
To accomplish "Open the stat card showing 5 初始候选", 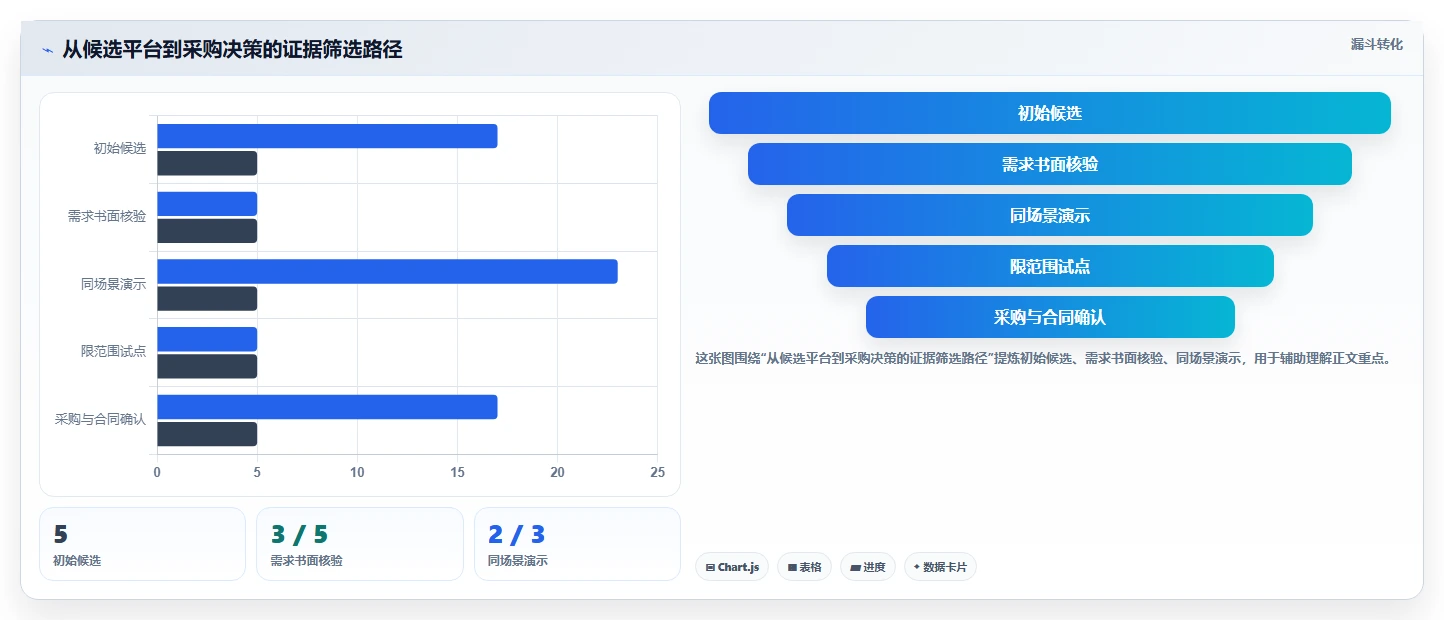I will 142,544.
